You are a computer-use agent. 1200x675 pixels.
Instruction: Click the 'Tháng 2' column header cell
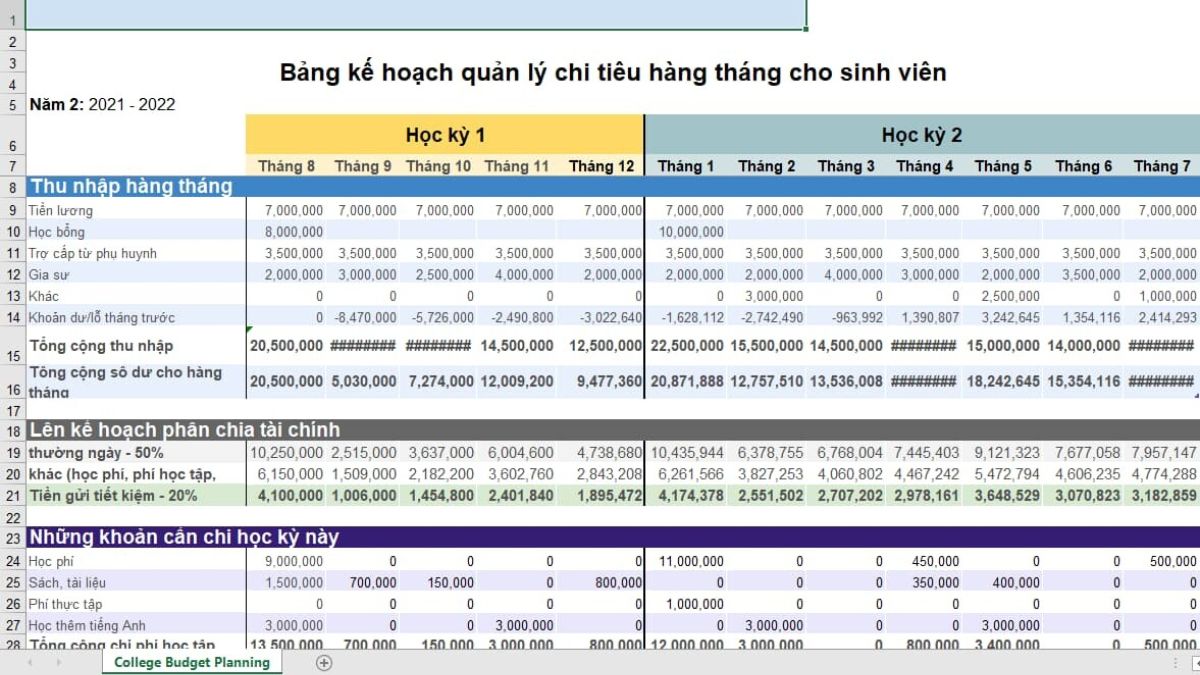(x=767, y=166)
